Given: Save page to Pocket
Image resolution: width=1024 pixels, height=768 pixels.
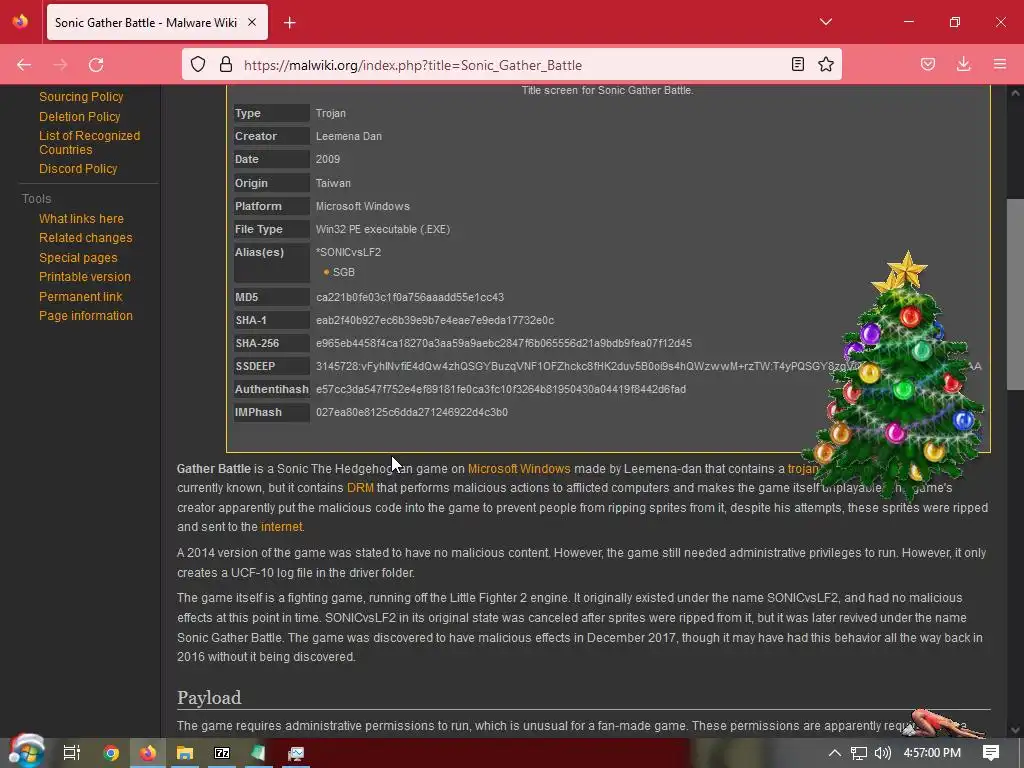Looking at the screenshot, I should pyautogui.click(x=928, y=64).
